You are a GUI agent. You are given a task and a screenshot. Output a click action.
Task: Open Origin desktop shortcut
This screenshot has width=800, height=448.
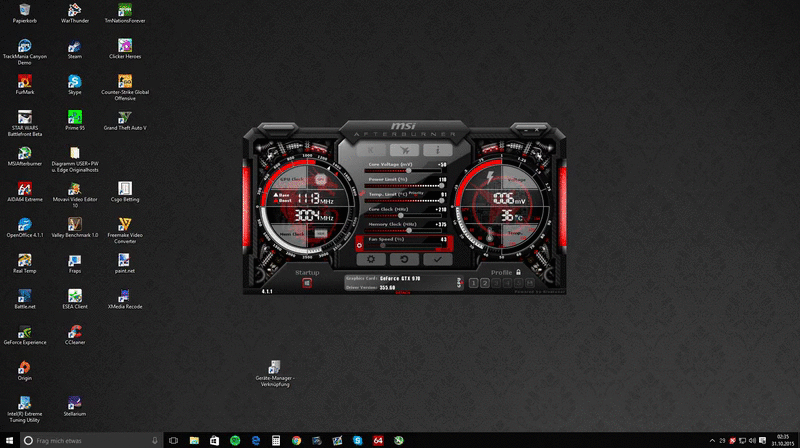point(24,370)
